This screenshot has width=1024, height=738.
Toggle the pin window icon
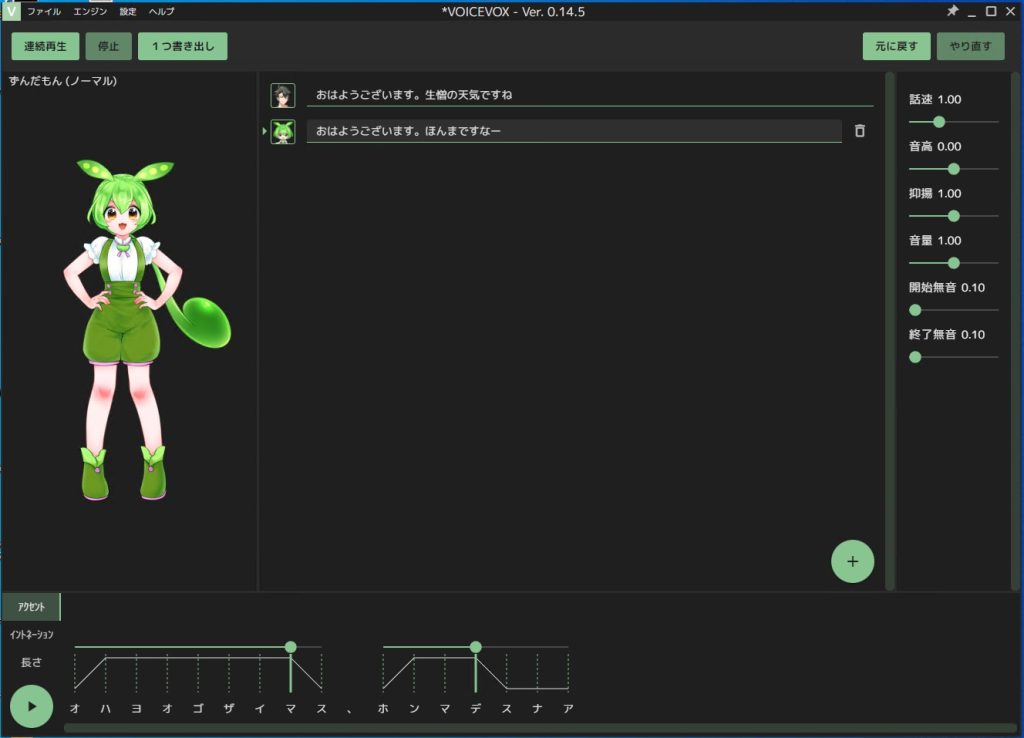coord(953,11)
